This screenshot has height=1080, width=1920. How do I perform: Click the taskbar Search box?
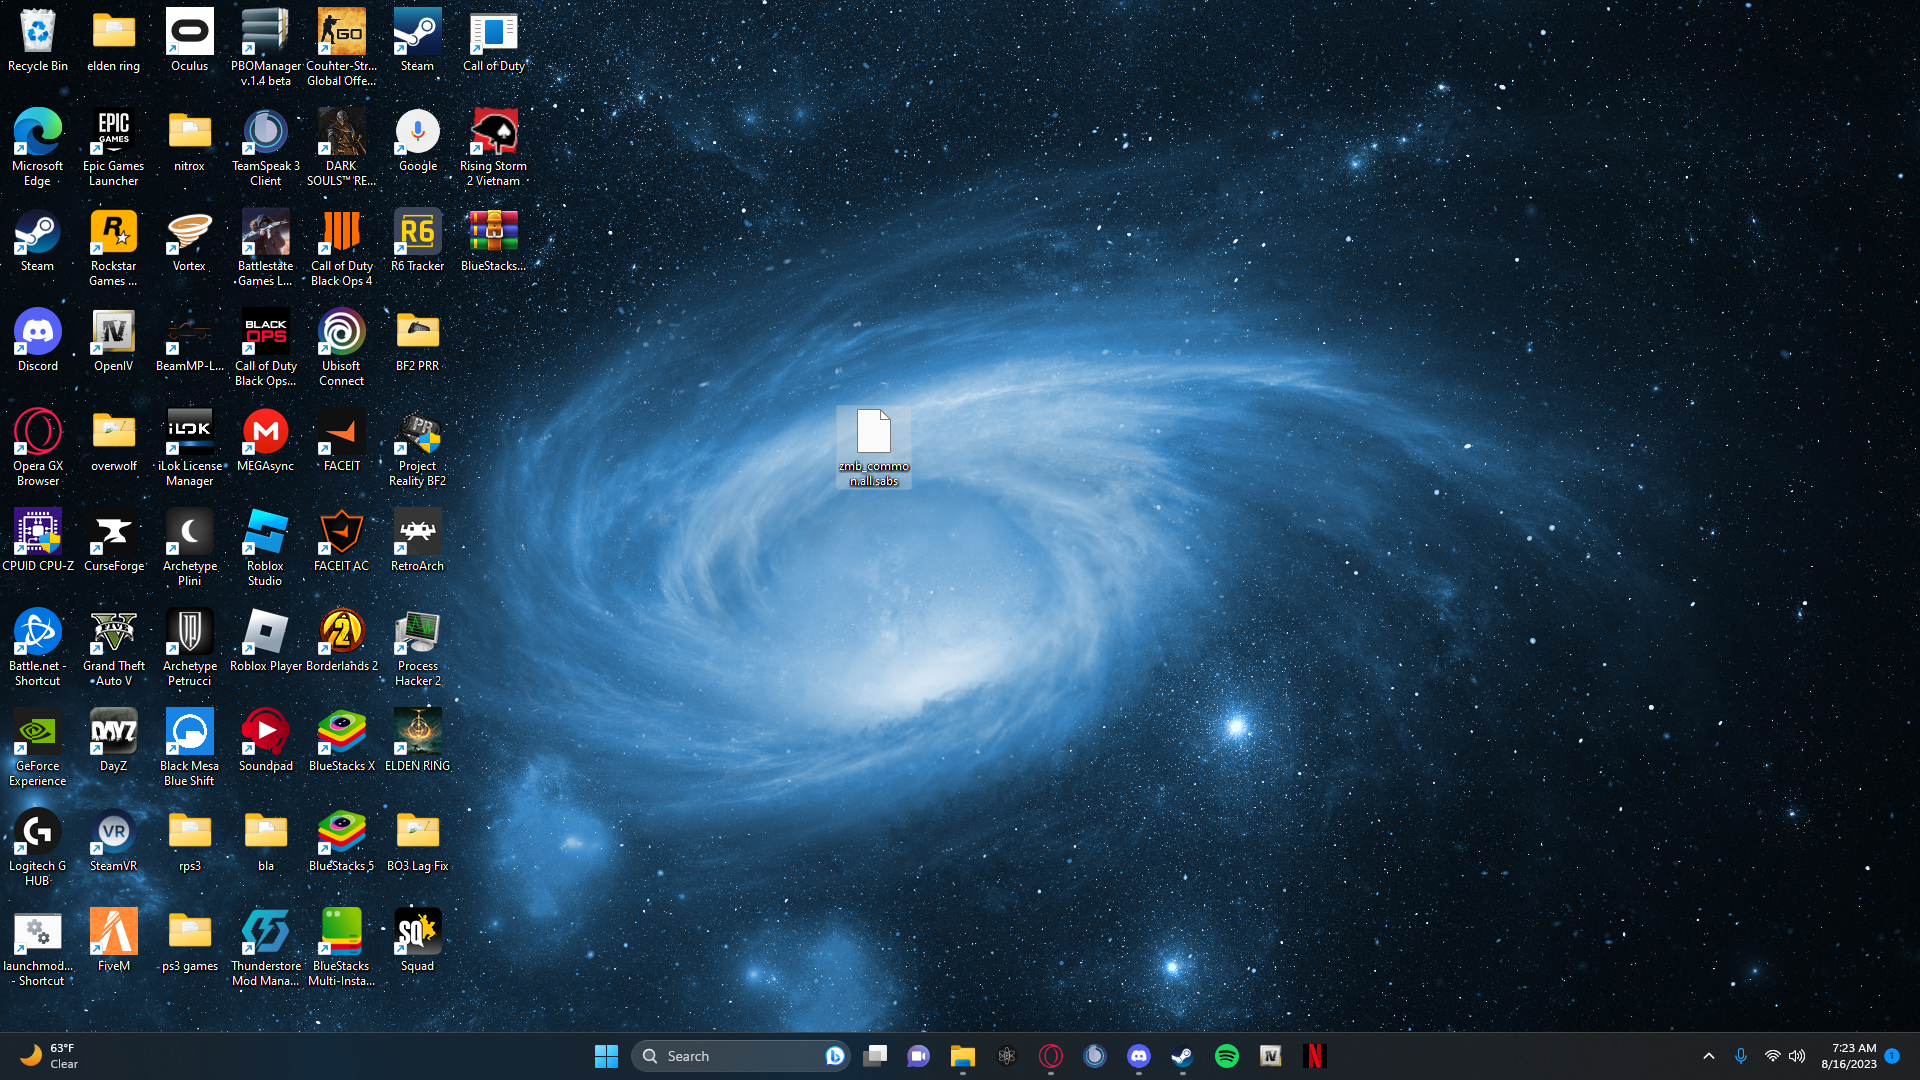click(x=741, y=1056)
